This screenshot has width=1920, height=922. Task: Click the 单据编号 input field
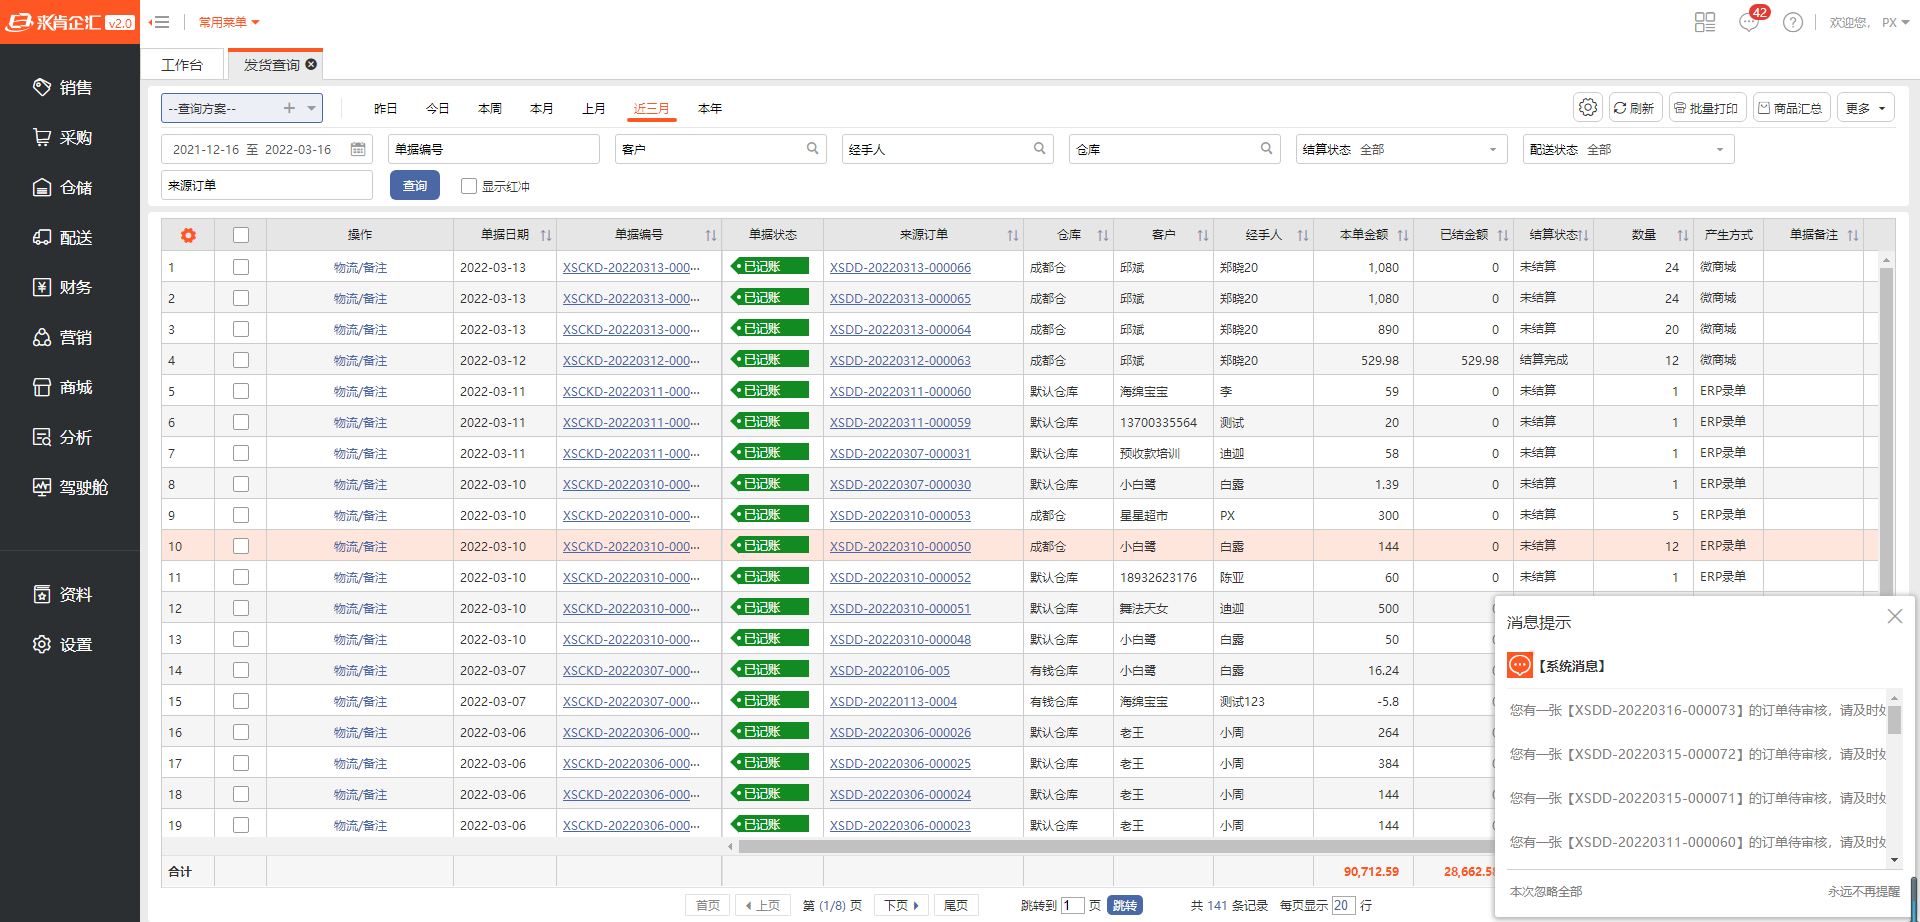pyautogui.click(x=493, y=149)
